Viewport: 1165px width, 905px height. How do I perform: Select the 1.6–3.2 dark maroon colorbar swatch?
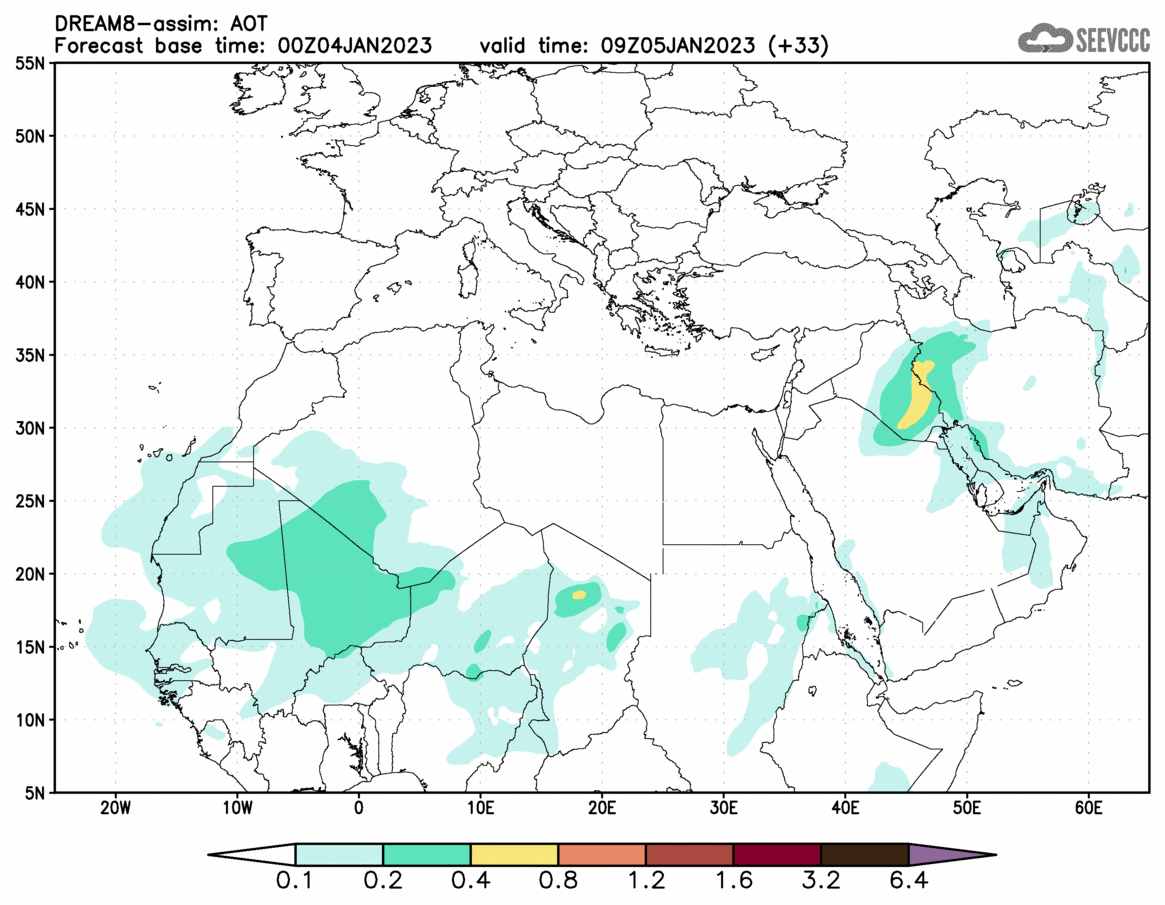777,854
